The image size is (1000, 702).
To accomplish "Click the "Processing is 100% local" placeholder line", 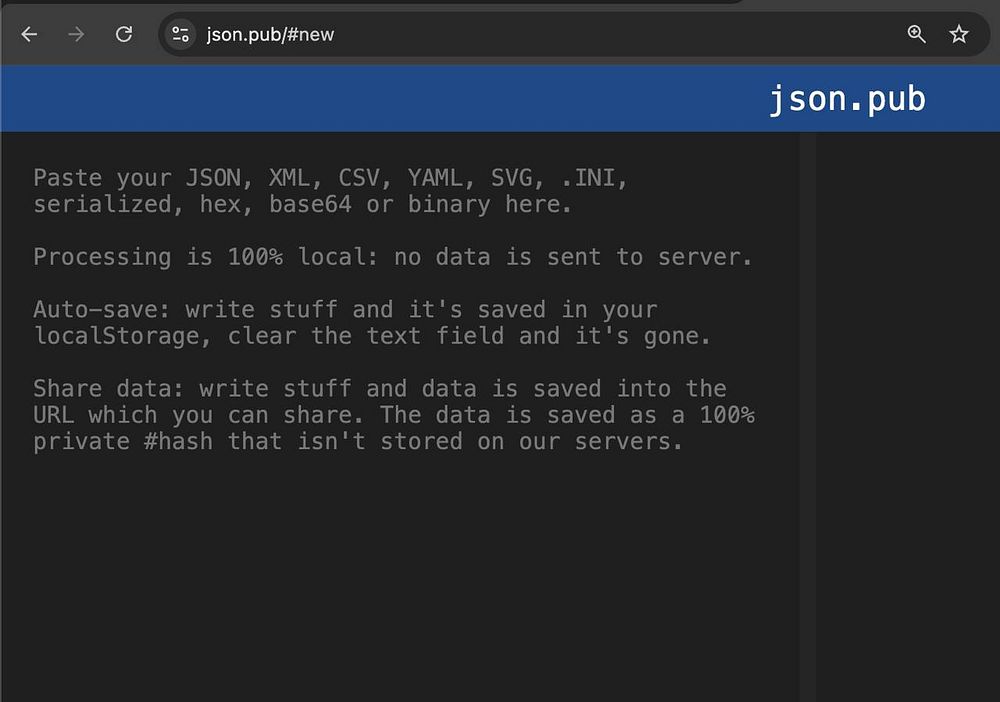I will tap(393, 257).
